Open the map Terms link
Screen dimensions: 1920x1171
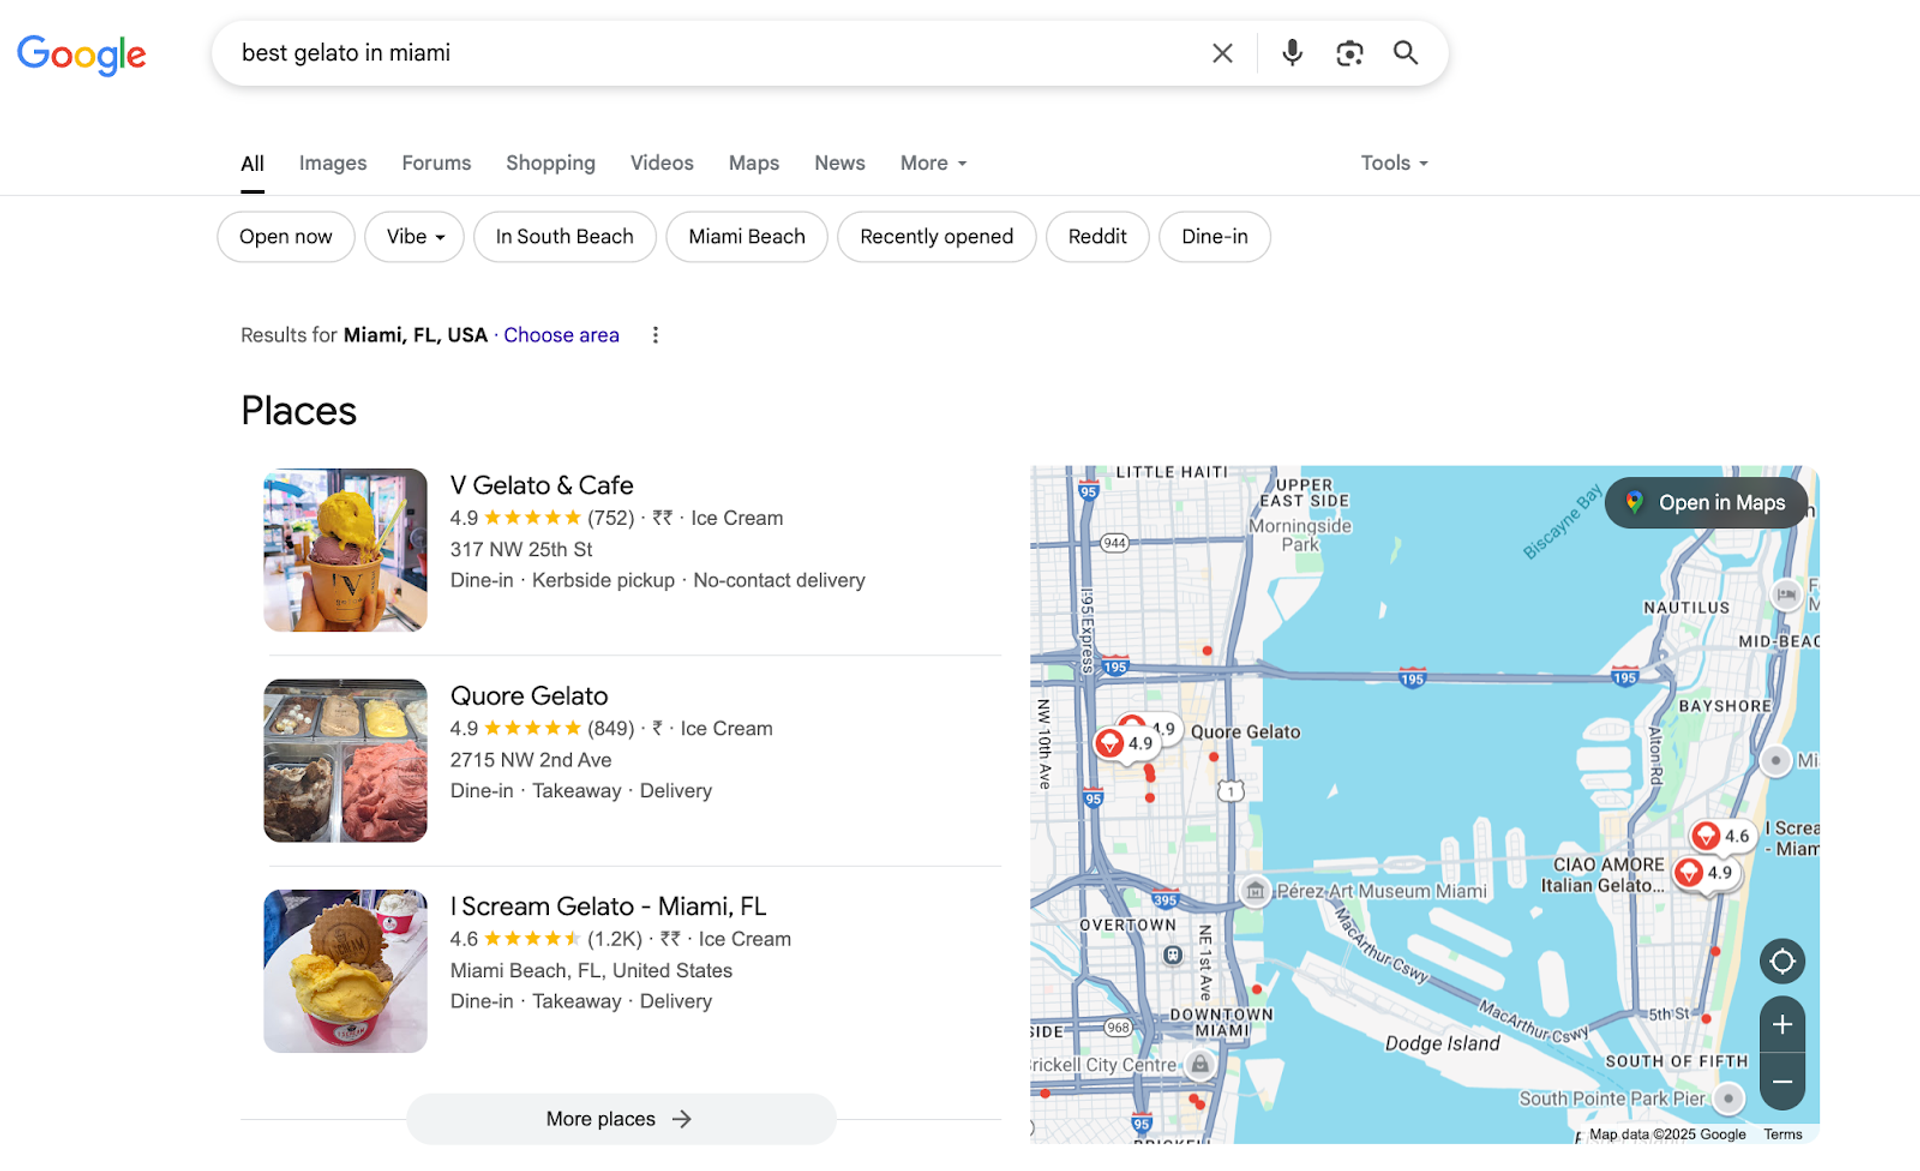pyautogui.click(x=1783, y=1134)
